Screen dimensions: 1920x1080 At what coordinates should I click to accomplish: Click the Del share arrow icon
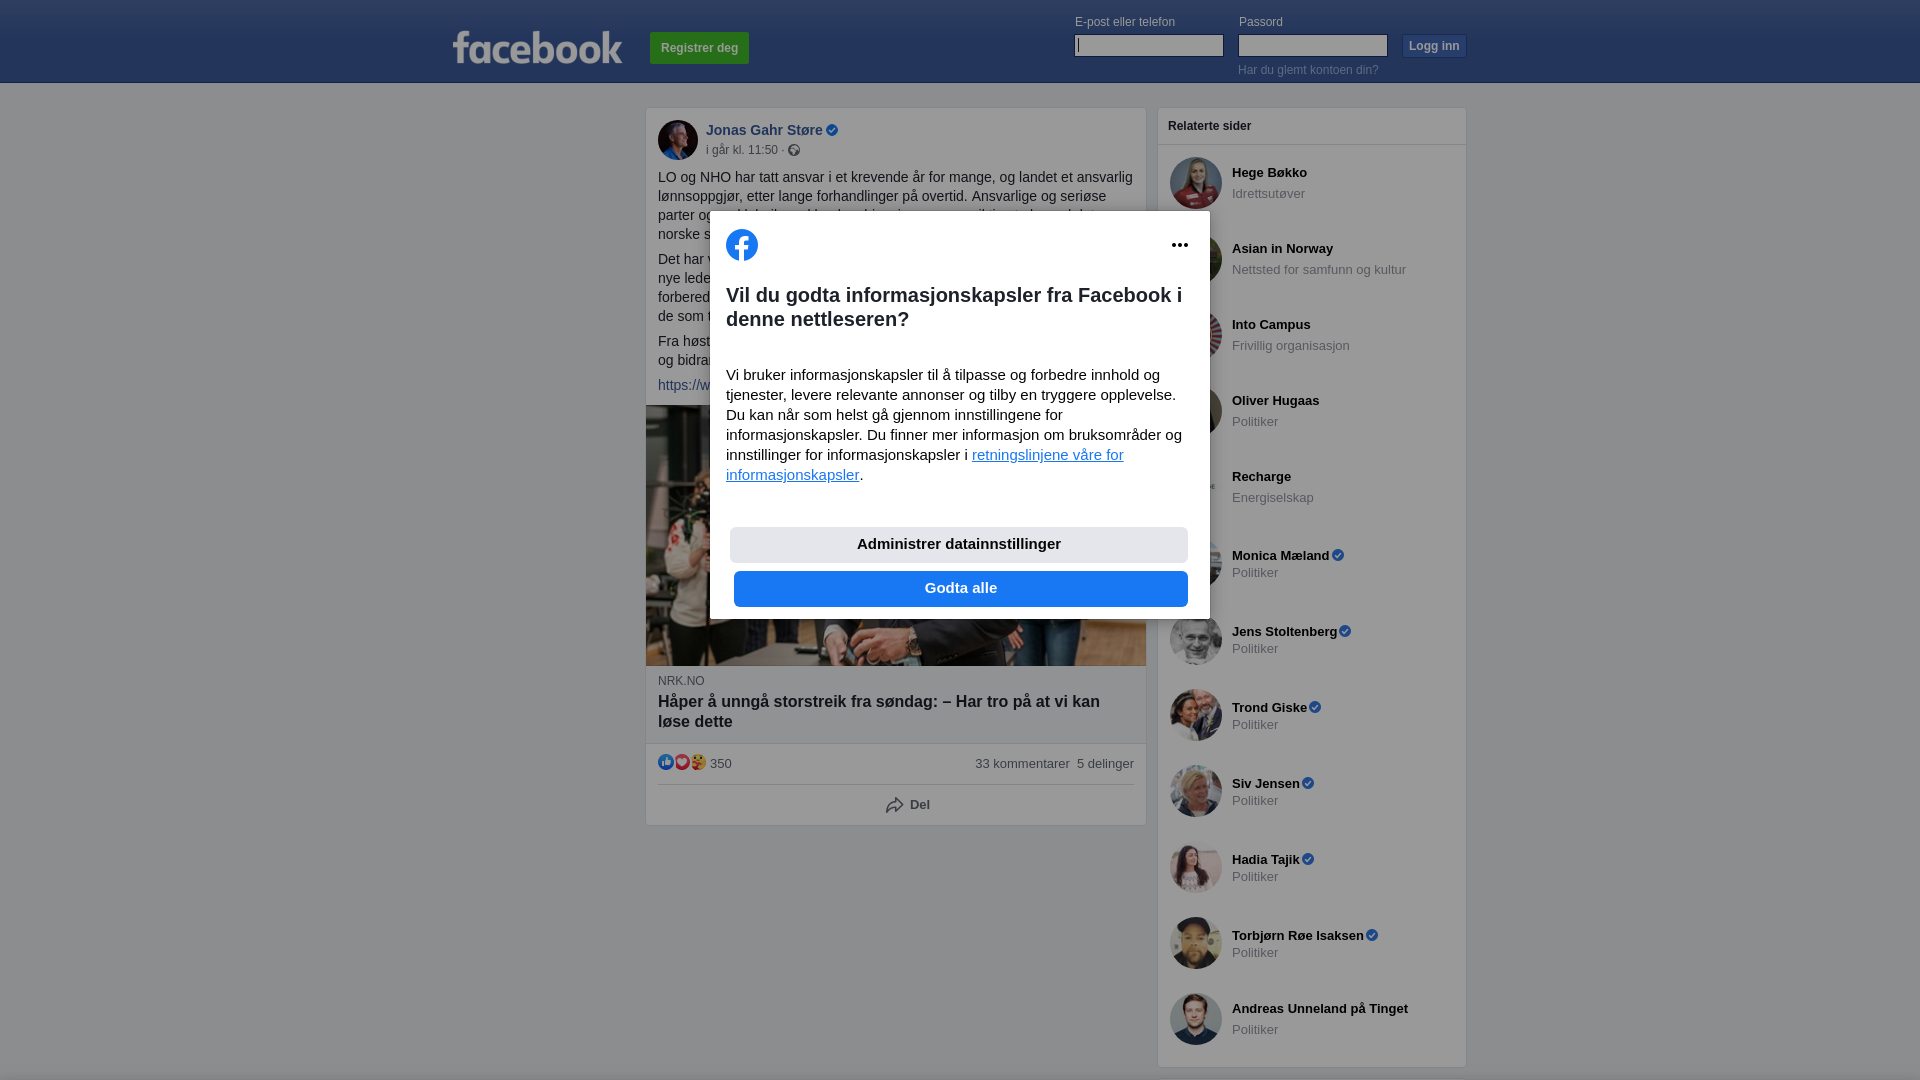pos(895,805)
